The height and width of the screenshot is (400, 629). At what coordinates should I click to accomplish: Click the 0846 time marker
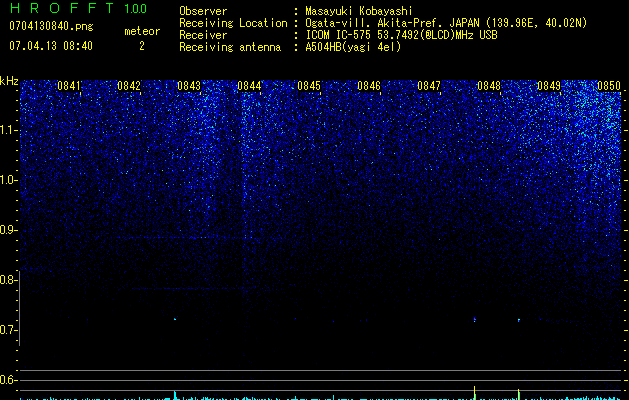(x=369, y=86)
